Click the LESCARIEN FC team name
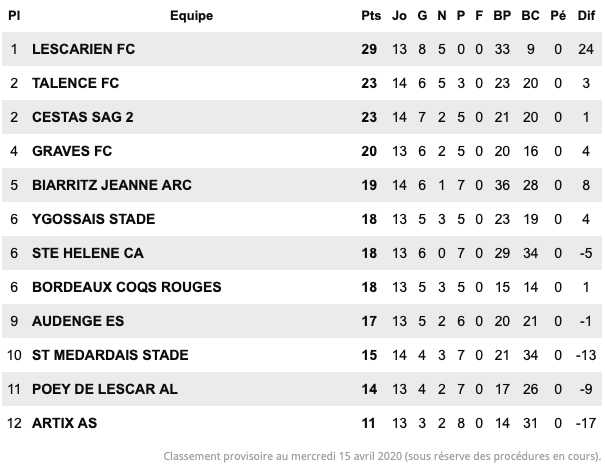Screen dimensions: 605x469 [83, 49]
